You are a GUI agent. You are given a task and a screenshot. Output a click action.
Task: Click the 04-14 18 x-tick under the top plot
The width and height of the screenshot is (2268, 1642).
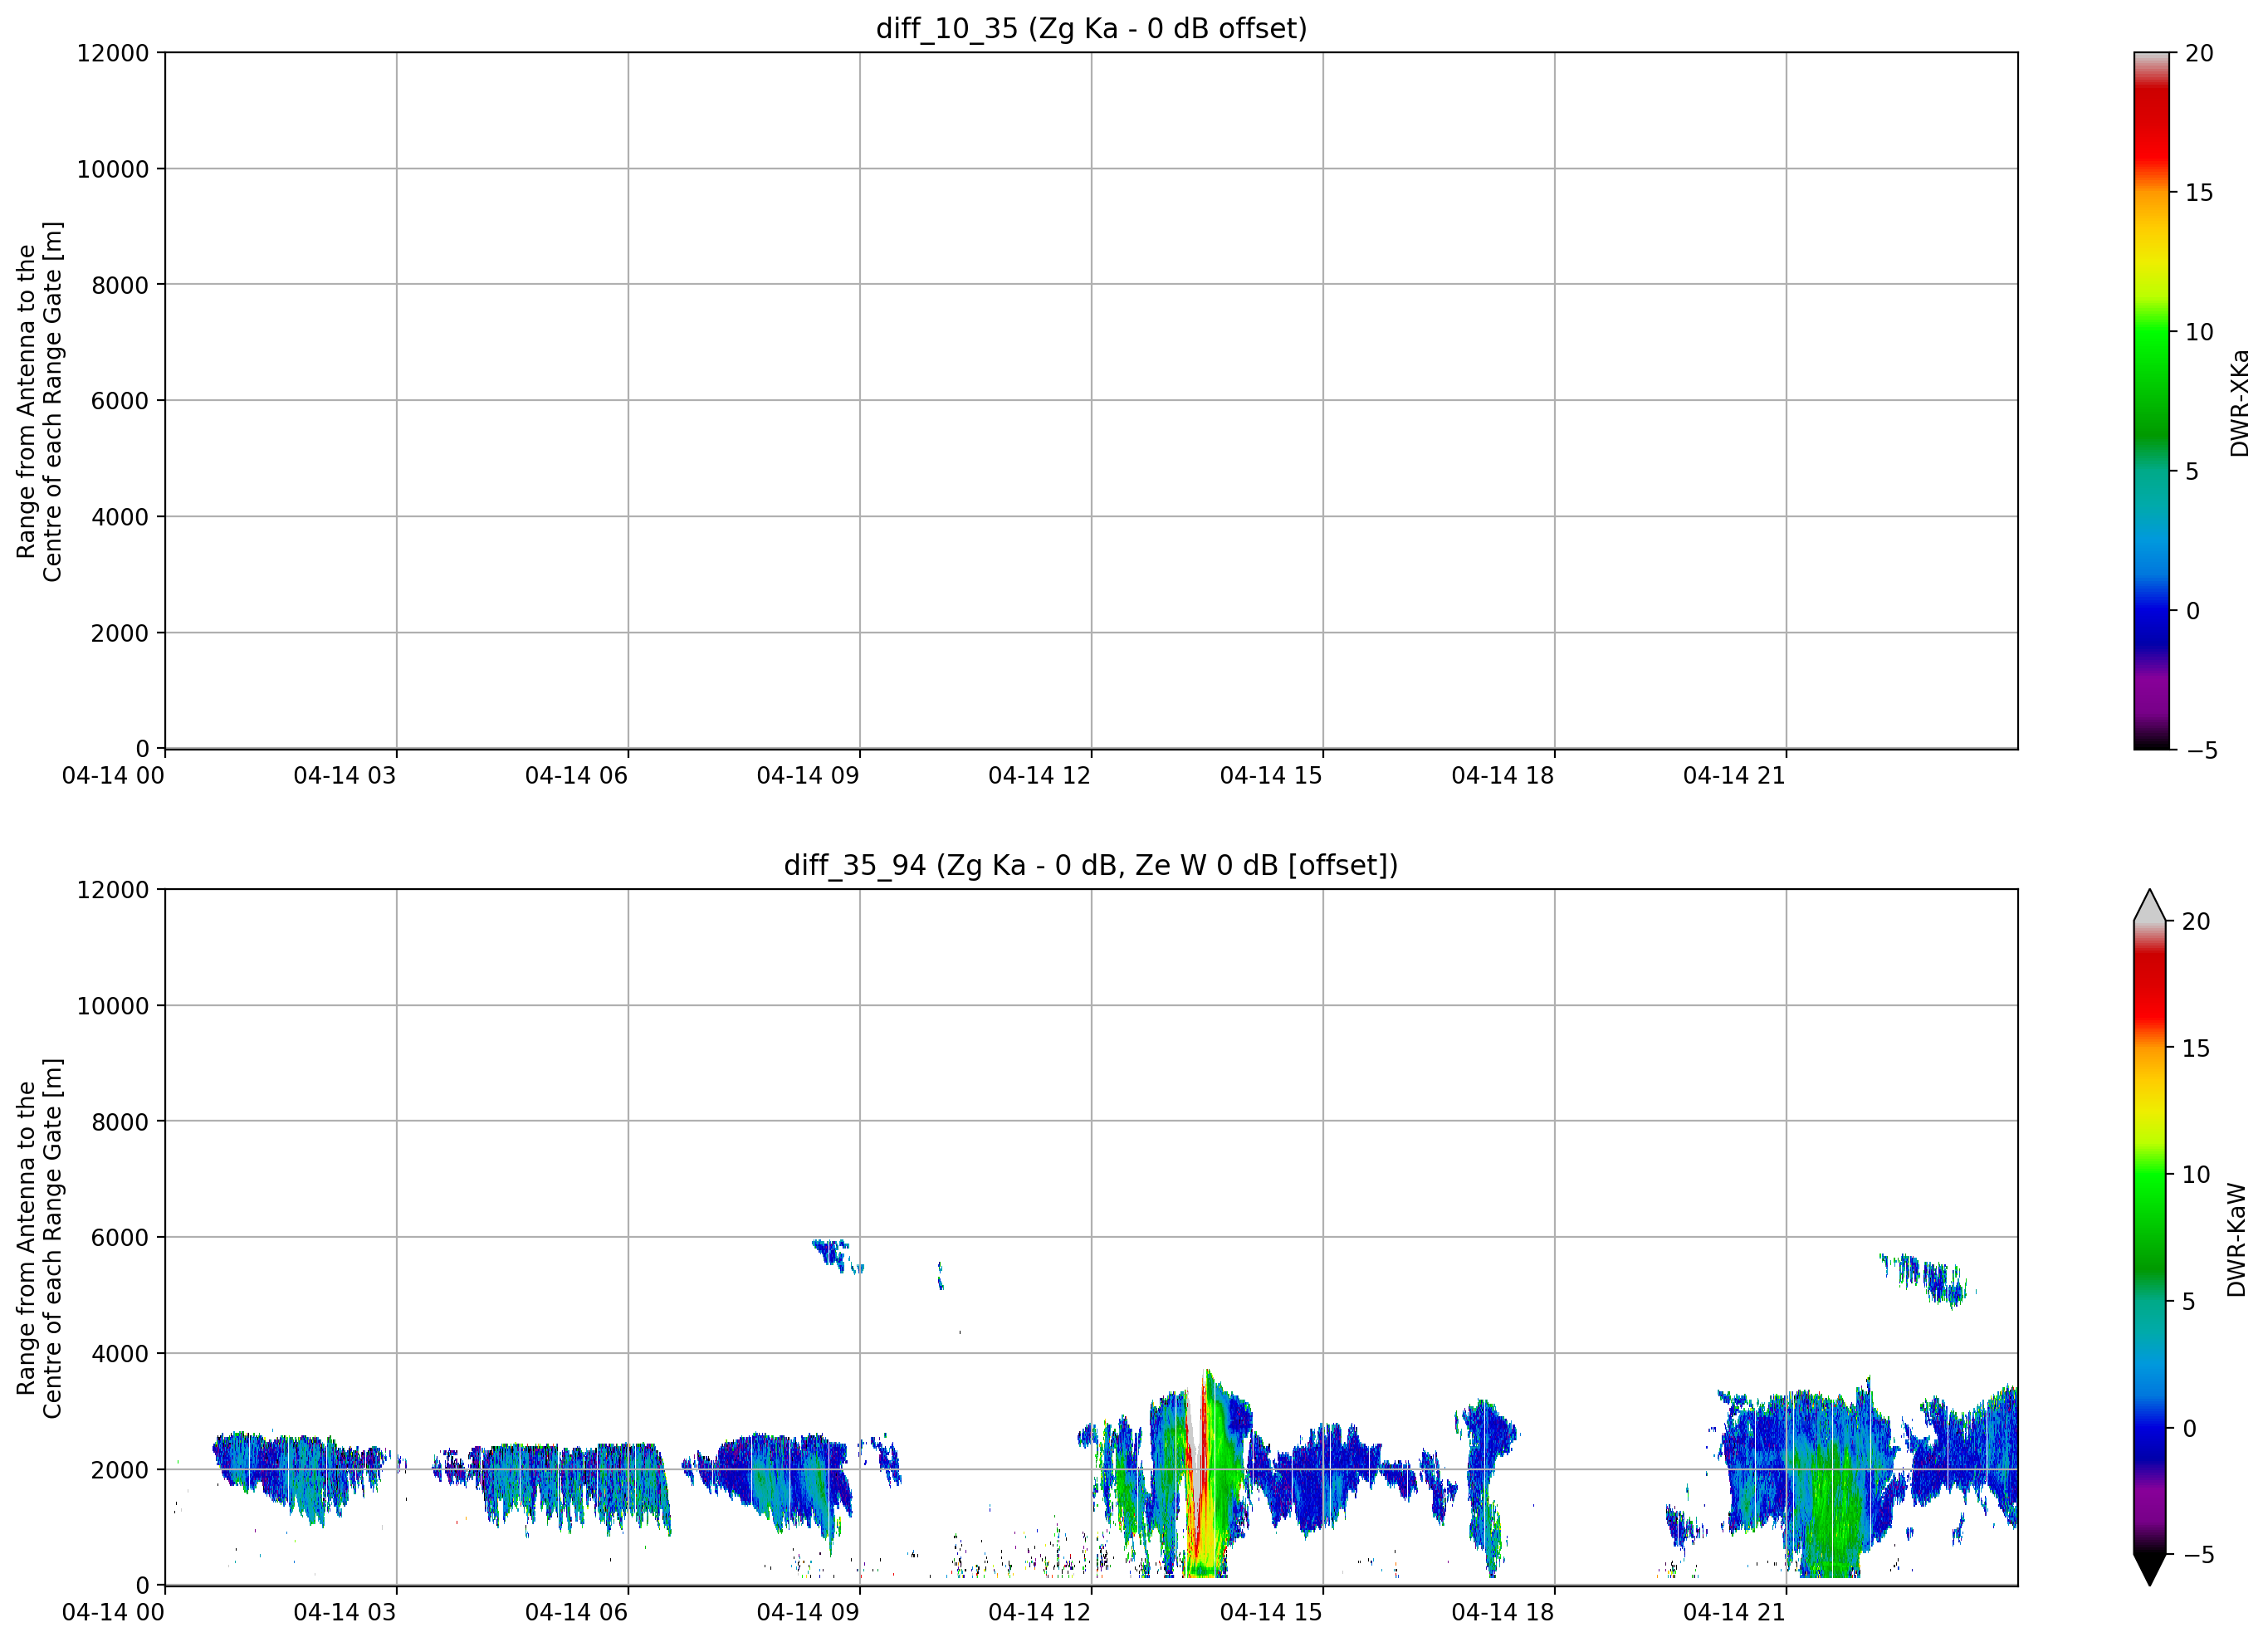[1503, 776]
